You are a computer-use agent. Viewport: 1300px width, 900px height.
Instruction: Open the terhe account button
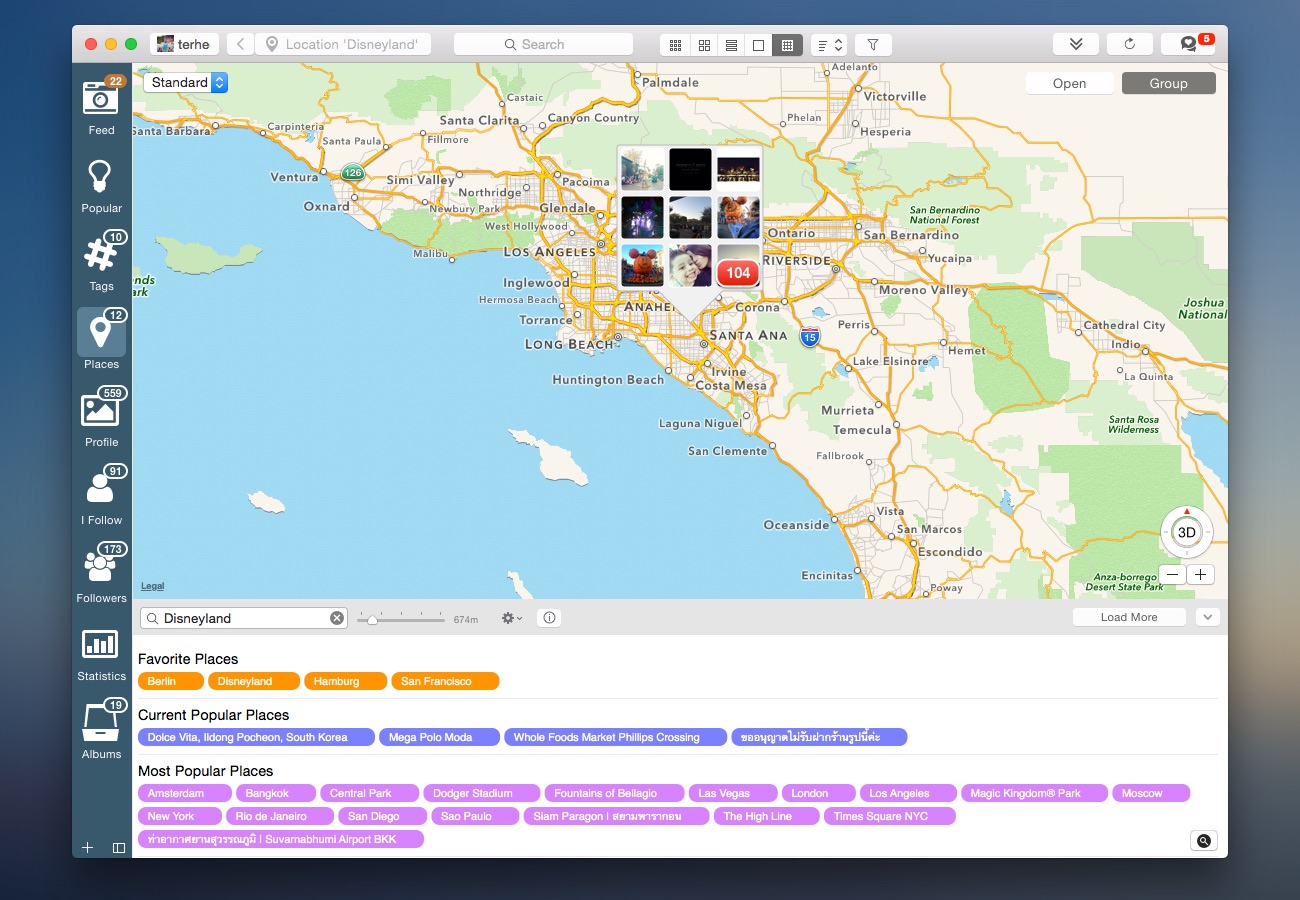click(x=185, y=44)
